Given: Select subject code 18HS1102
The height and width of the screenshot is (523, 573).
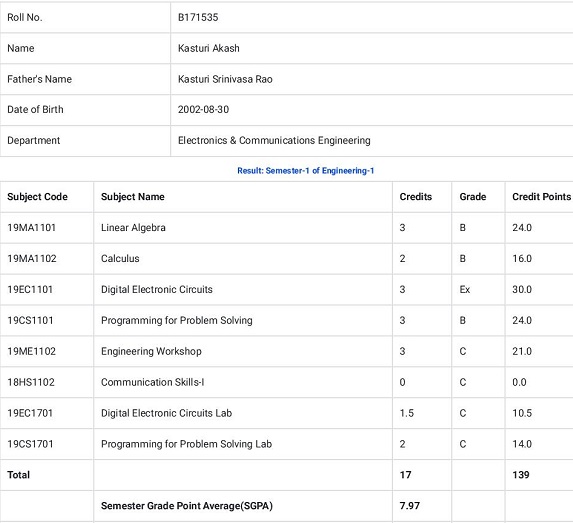Looking at the screenshot, I should [31, 382].
